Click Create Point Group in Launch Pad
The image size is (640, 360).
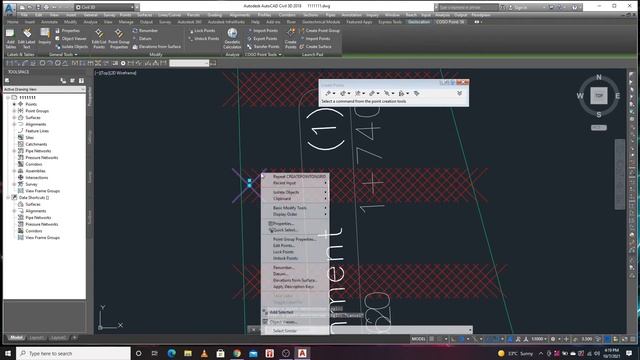pos(320,31)
